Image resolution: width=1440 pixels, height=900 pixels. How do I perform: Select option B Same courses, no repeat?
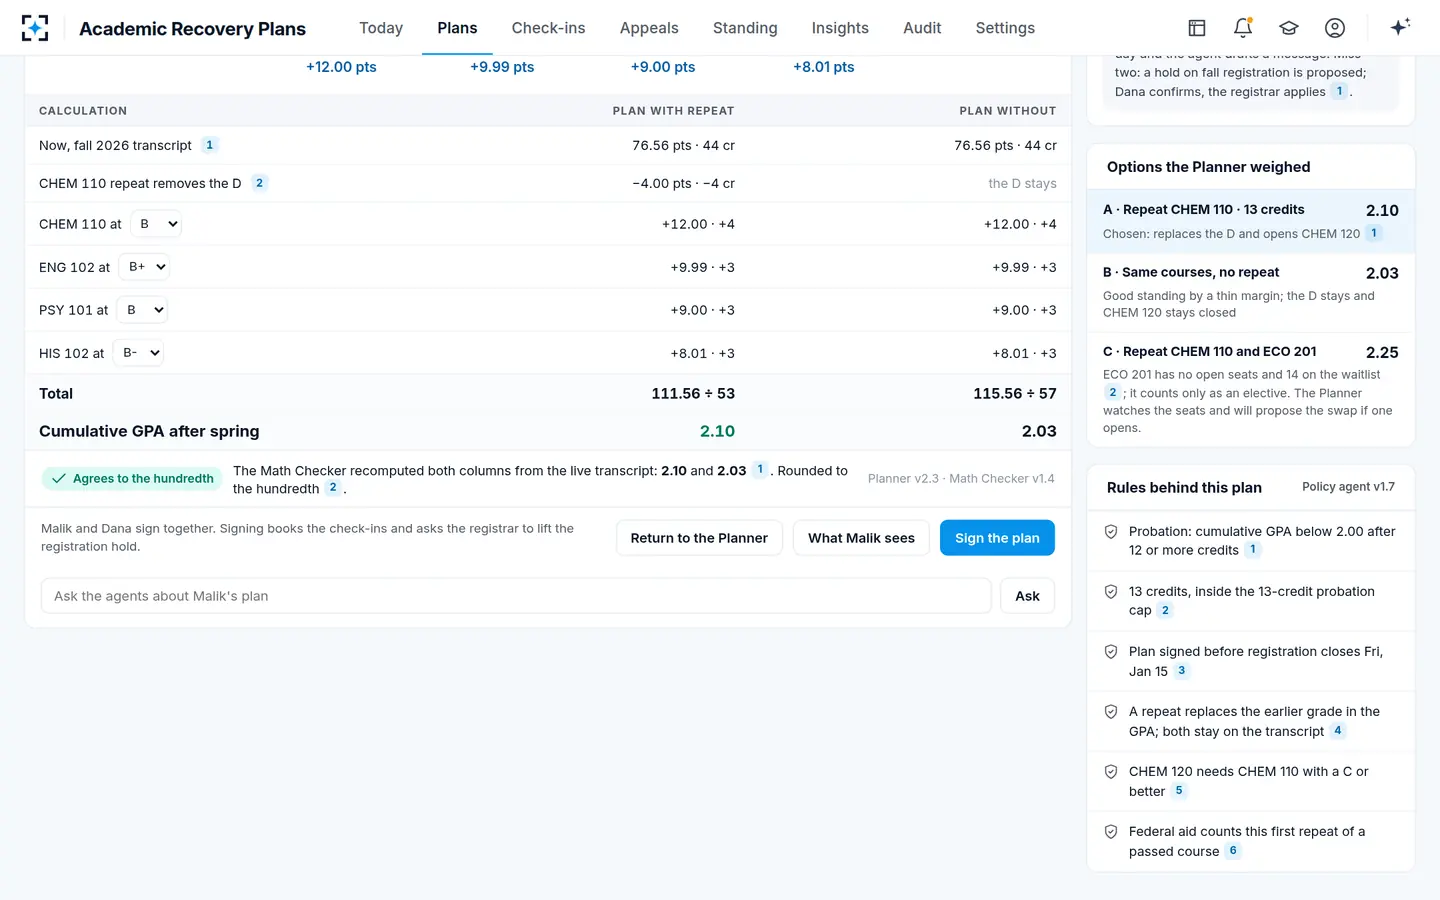coord(1250,292)
